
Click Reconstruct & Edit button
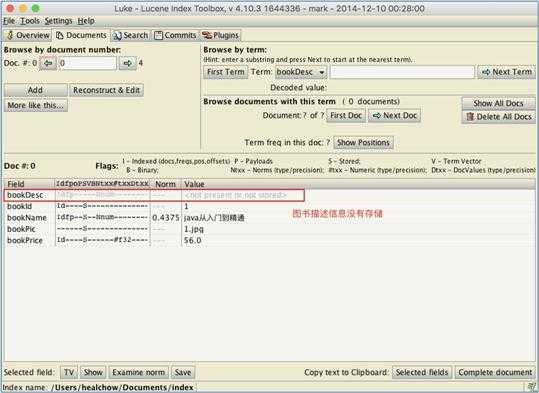click(x=106, y=90)
